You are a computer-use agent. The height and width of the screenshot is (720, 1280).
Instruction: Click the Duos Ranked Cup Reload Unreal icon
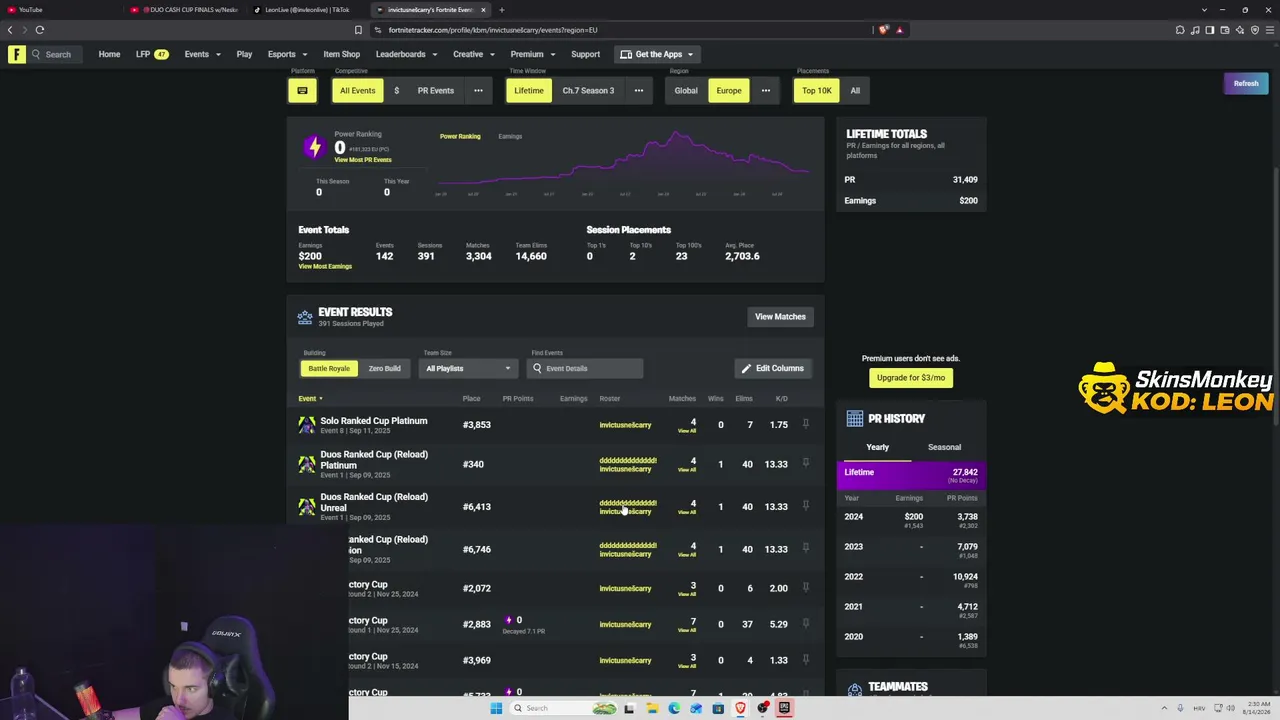pyautogui.click(x=306, y=506)
